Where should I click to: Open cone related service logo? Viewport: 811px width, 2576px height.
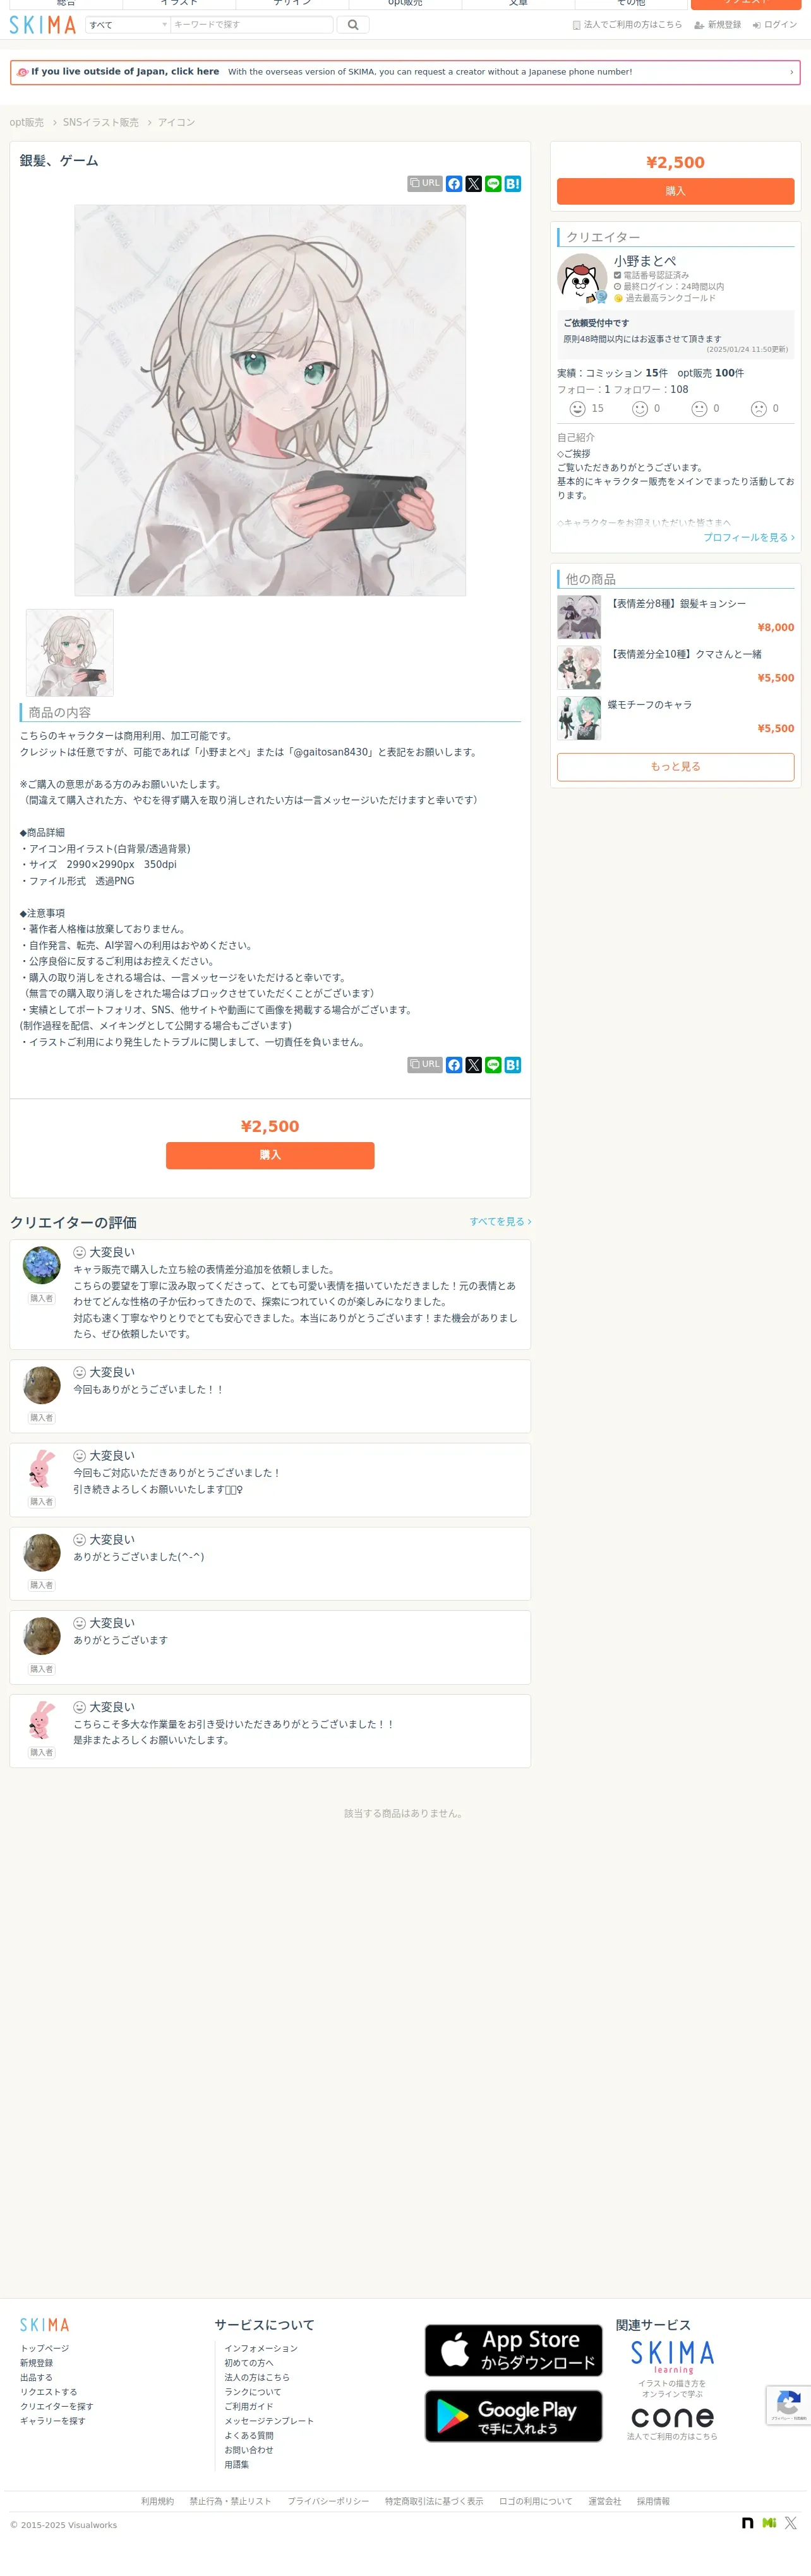coord(672,2418)
